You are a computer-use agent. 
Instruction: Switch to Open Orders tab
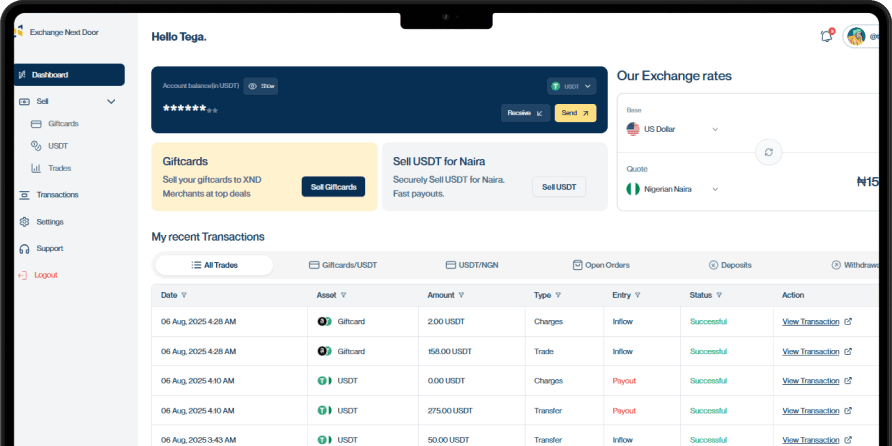click(601, 265)
